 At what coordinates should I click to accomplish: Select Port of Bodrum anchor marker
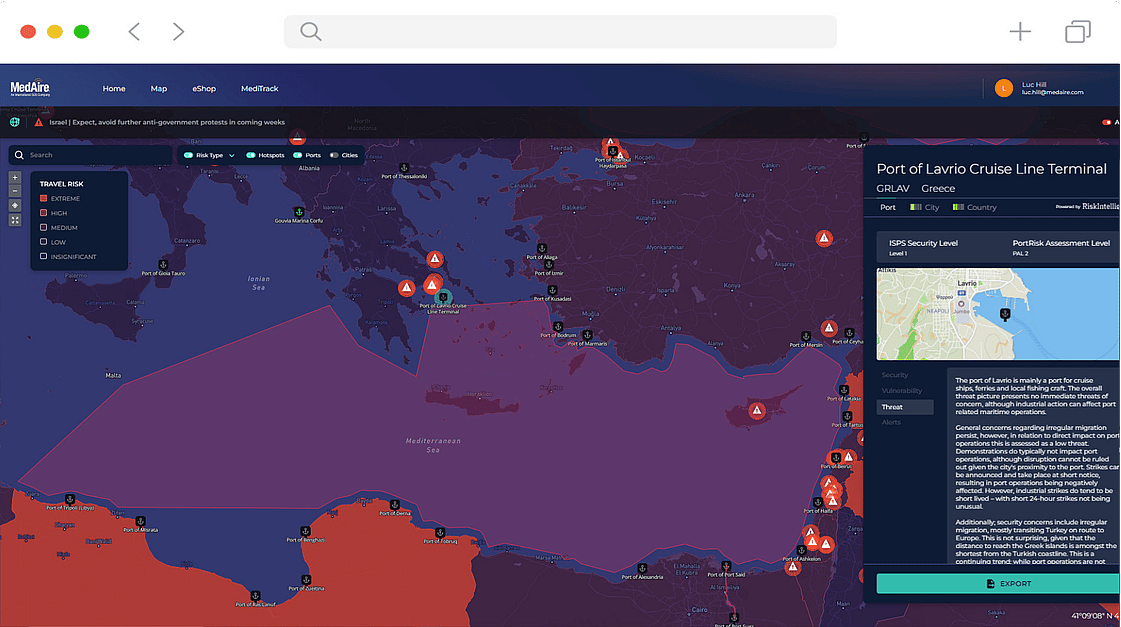click(558, 327)
